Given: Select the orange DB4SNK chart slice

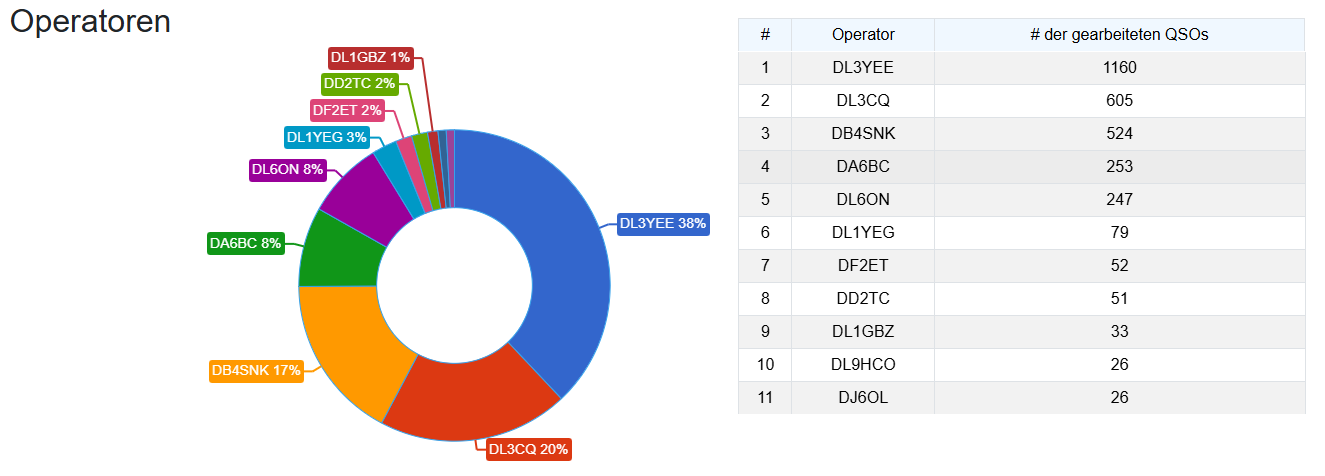Looking at the screenshot, I should 345,345.
